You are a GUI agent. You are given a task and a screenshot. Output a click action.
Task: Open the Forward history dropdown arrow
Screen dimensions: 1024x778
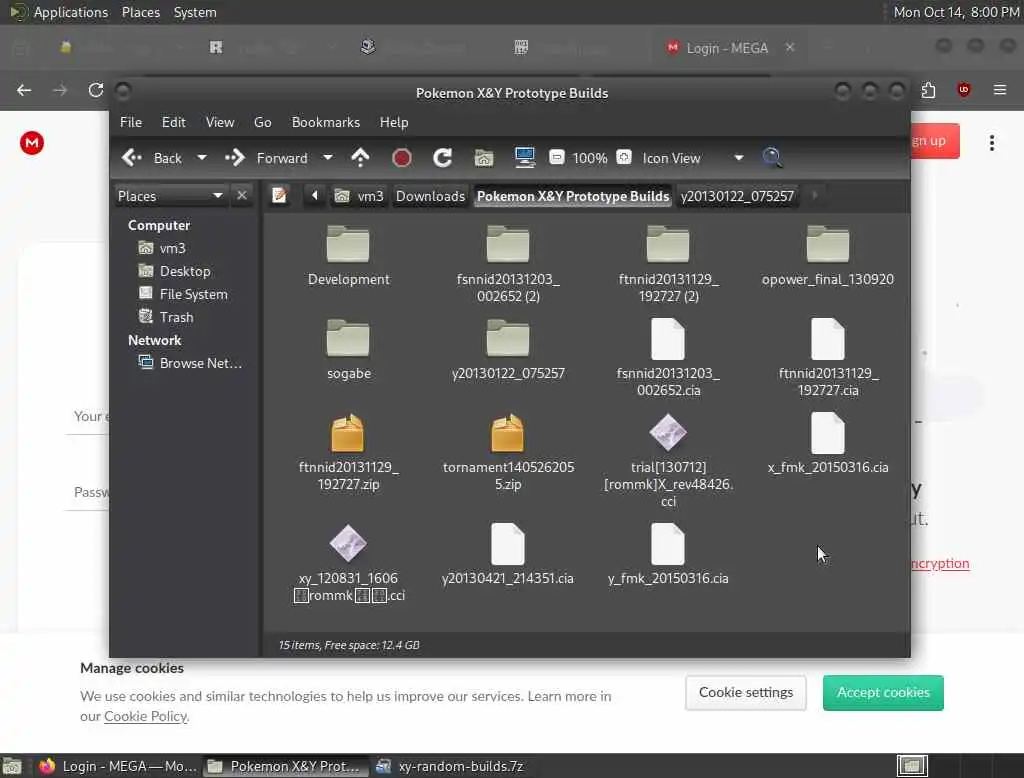(x=328, y=157)
